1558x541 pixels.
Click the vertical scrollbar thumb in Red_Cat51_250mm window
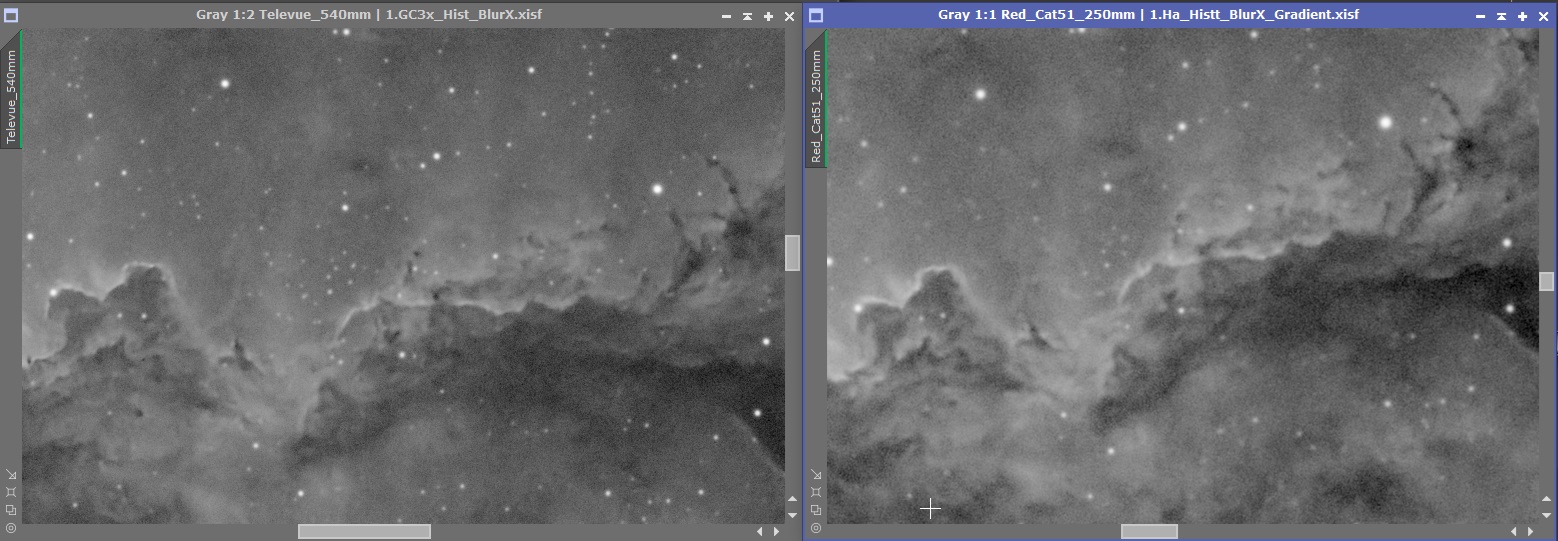(1546, 281)
